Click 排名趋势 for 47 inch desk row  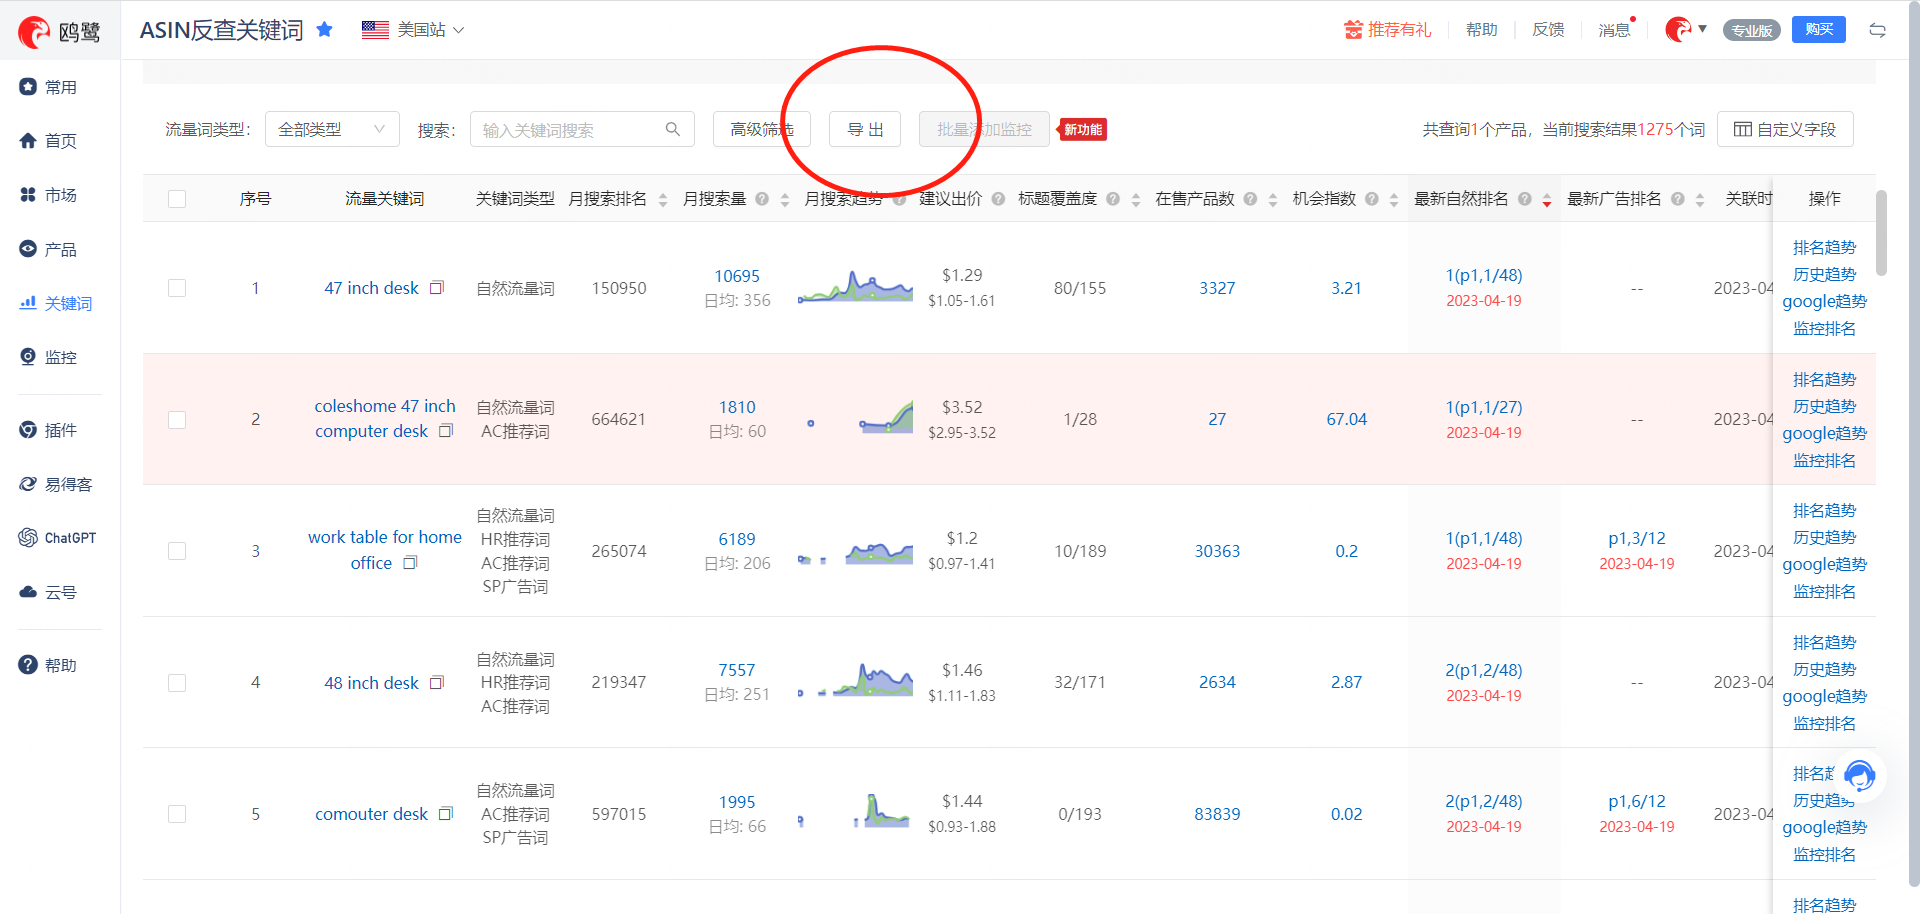1824,247
